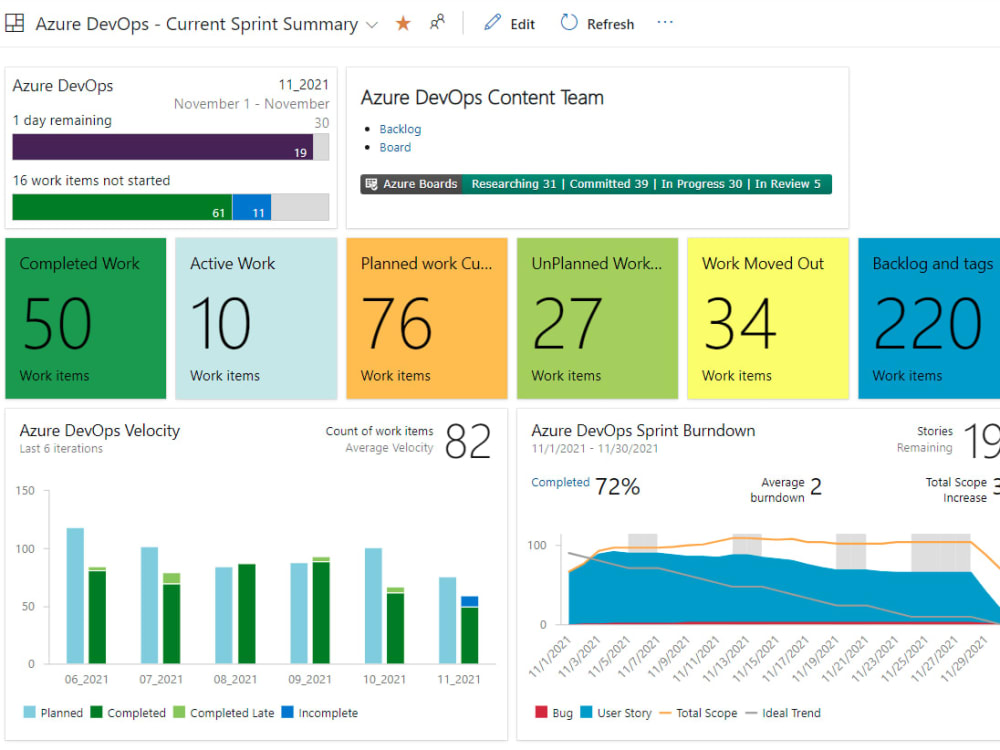Image resolution: width=1000 pixels, height=750 pixels.
Task: Open the team members icon
Action: click(x=437, y=23)
